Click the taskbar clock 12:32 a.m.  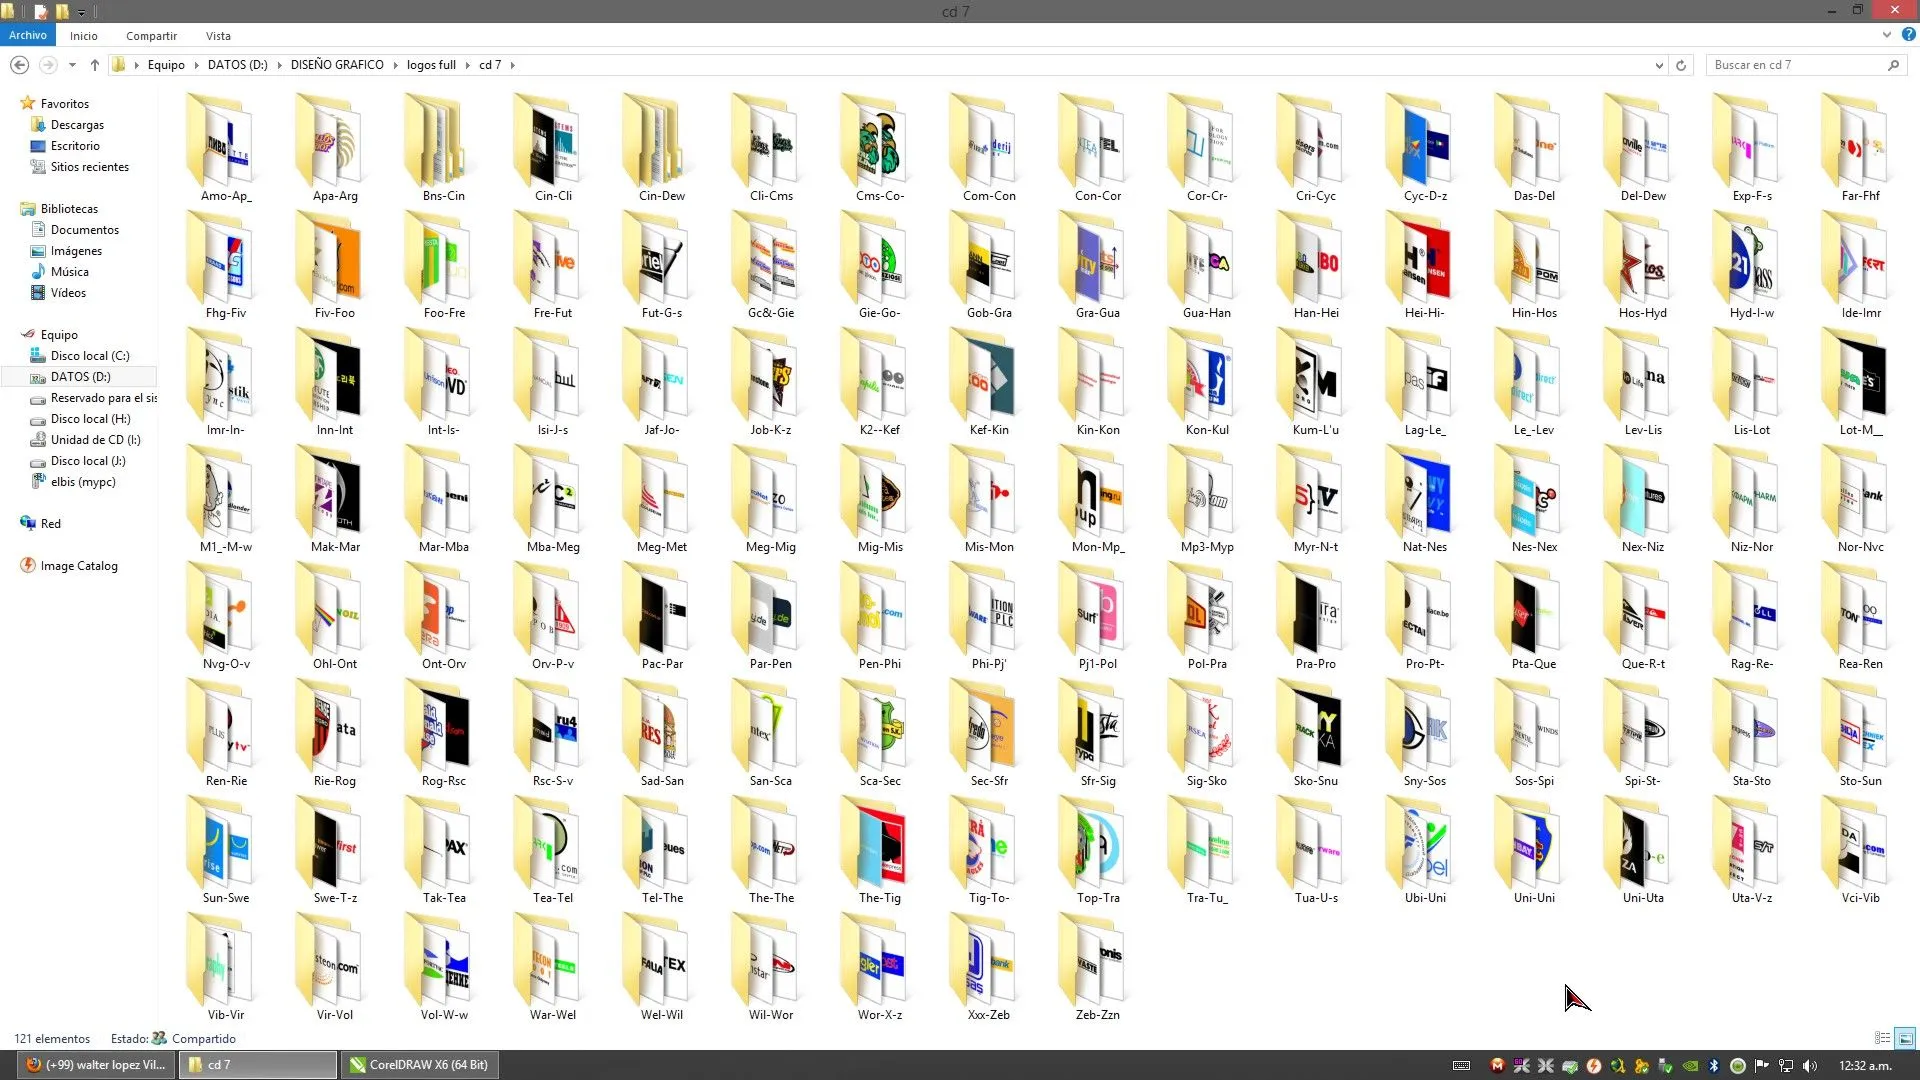[1866, 1066]
